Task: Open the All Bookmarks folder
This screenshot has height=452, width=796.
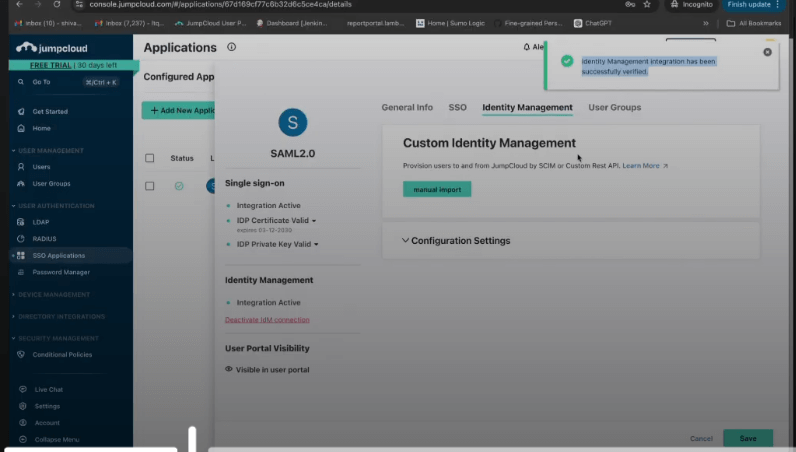Action: pyautogui.click(x=754, y=23)
